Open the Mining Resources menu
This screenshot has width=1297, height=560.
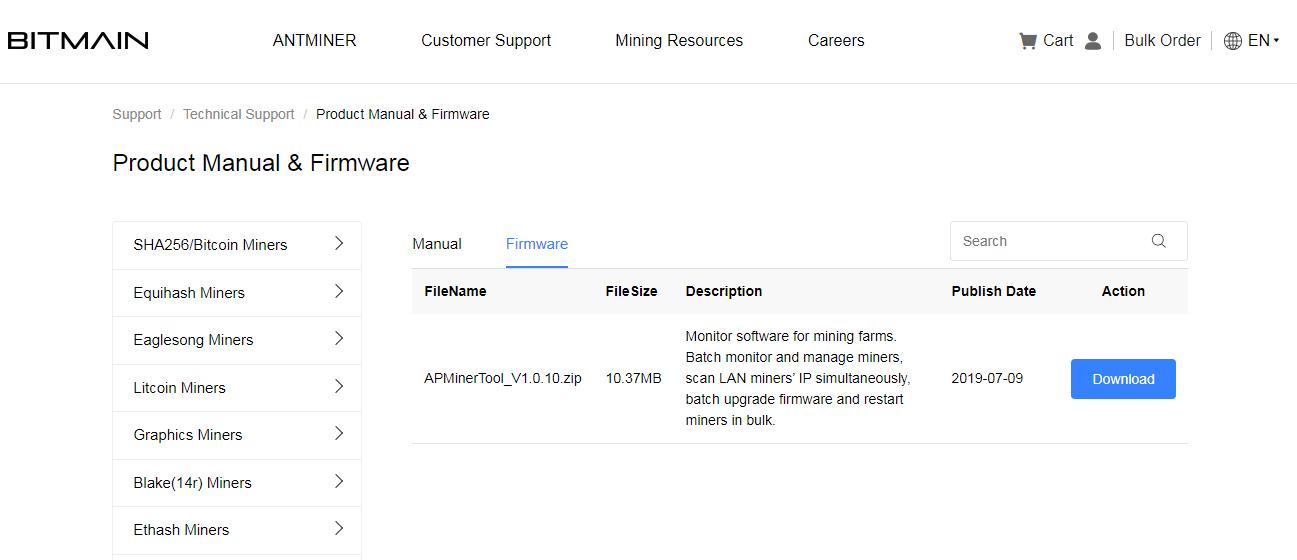(679, 41)
